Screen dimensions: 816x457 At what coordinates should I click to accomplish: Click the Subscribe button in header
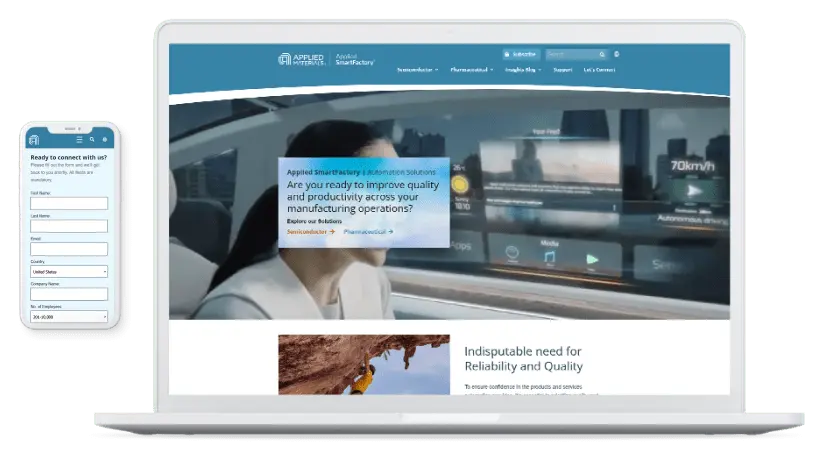tap(521, 54)
